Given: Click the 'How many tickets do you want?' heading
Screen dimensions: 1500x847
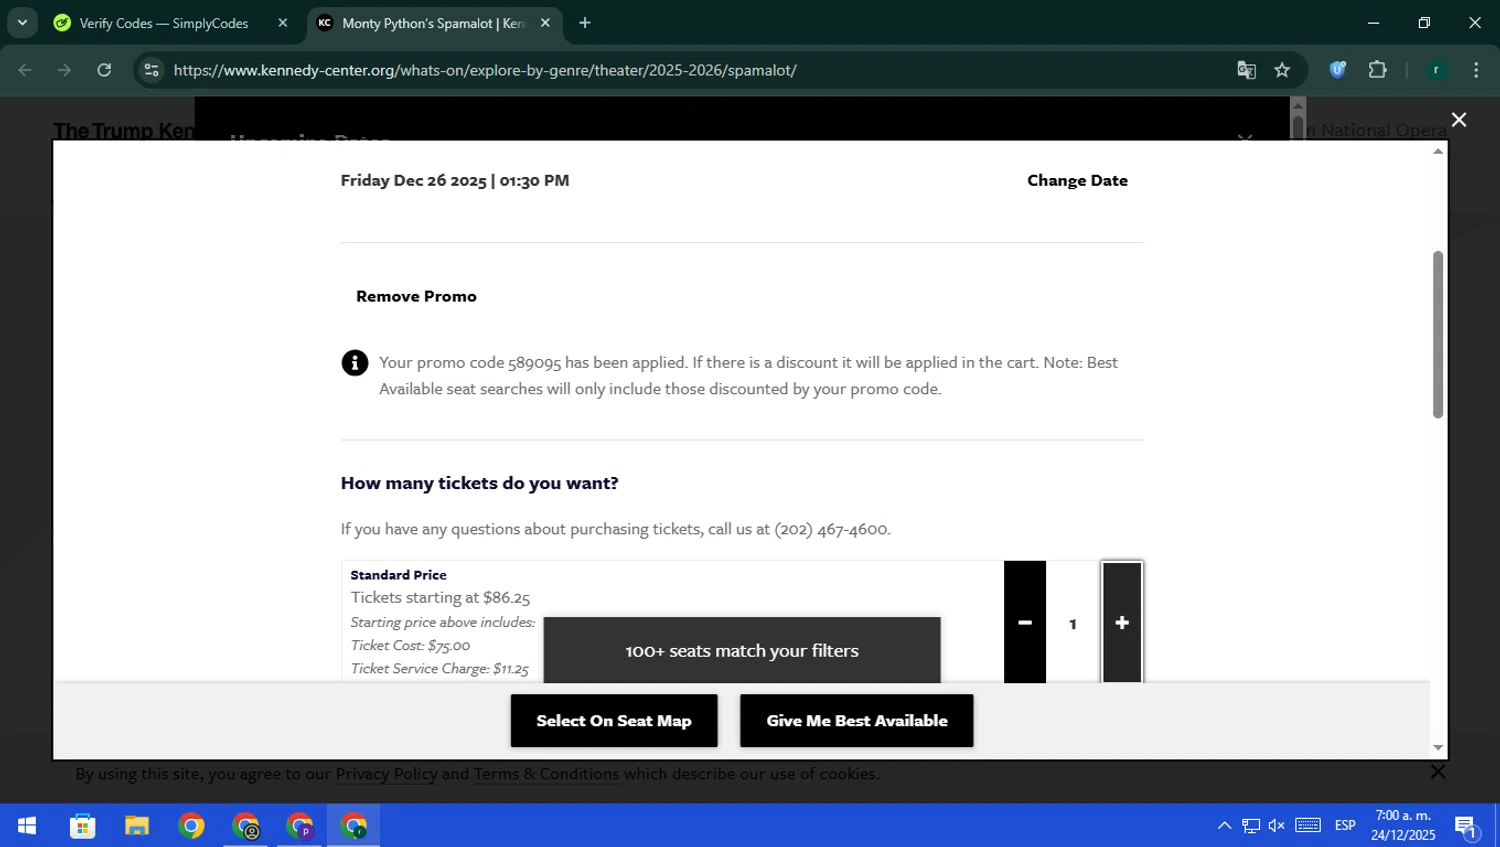Looking at the screenshot, I should 480,483.
